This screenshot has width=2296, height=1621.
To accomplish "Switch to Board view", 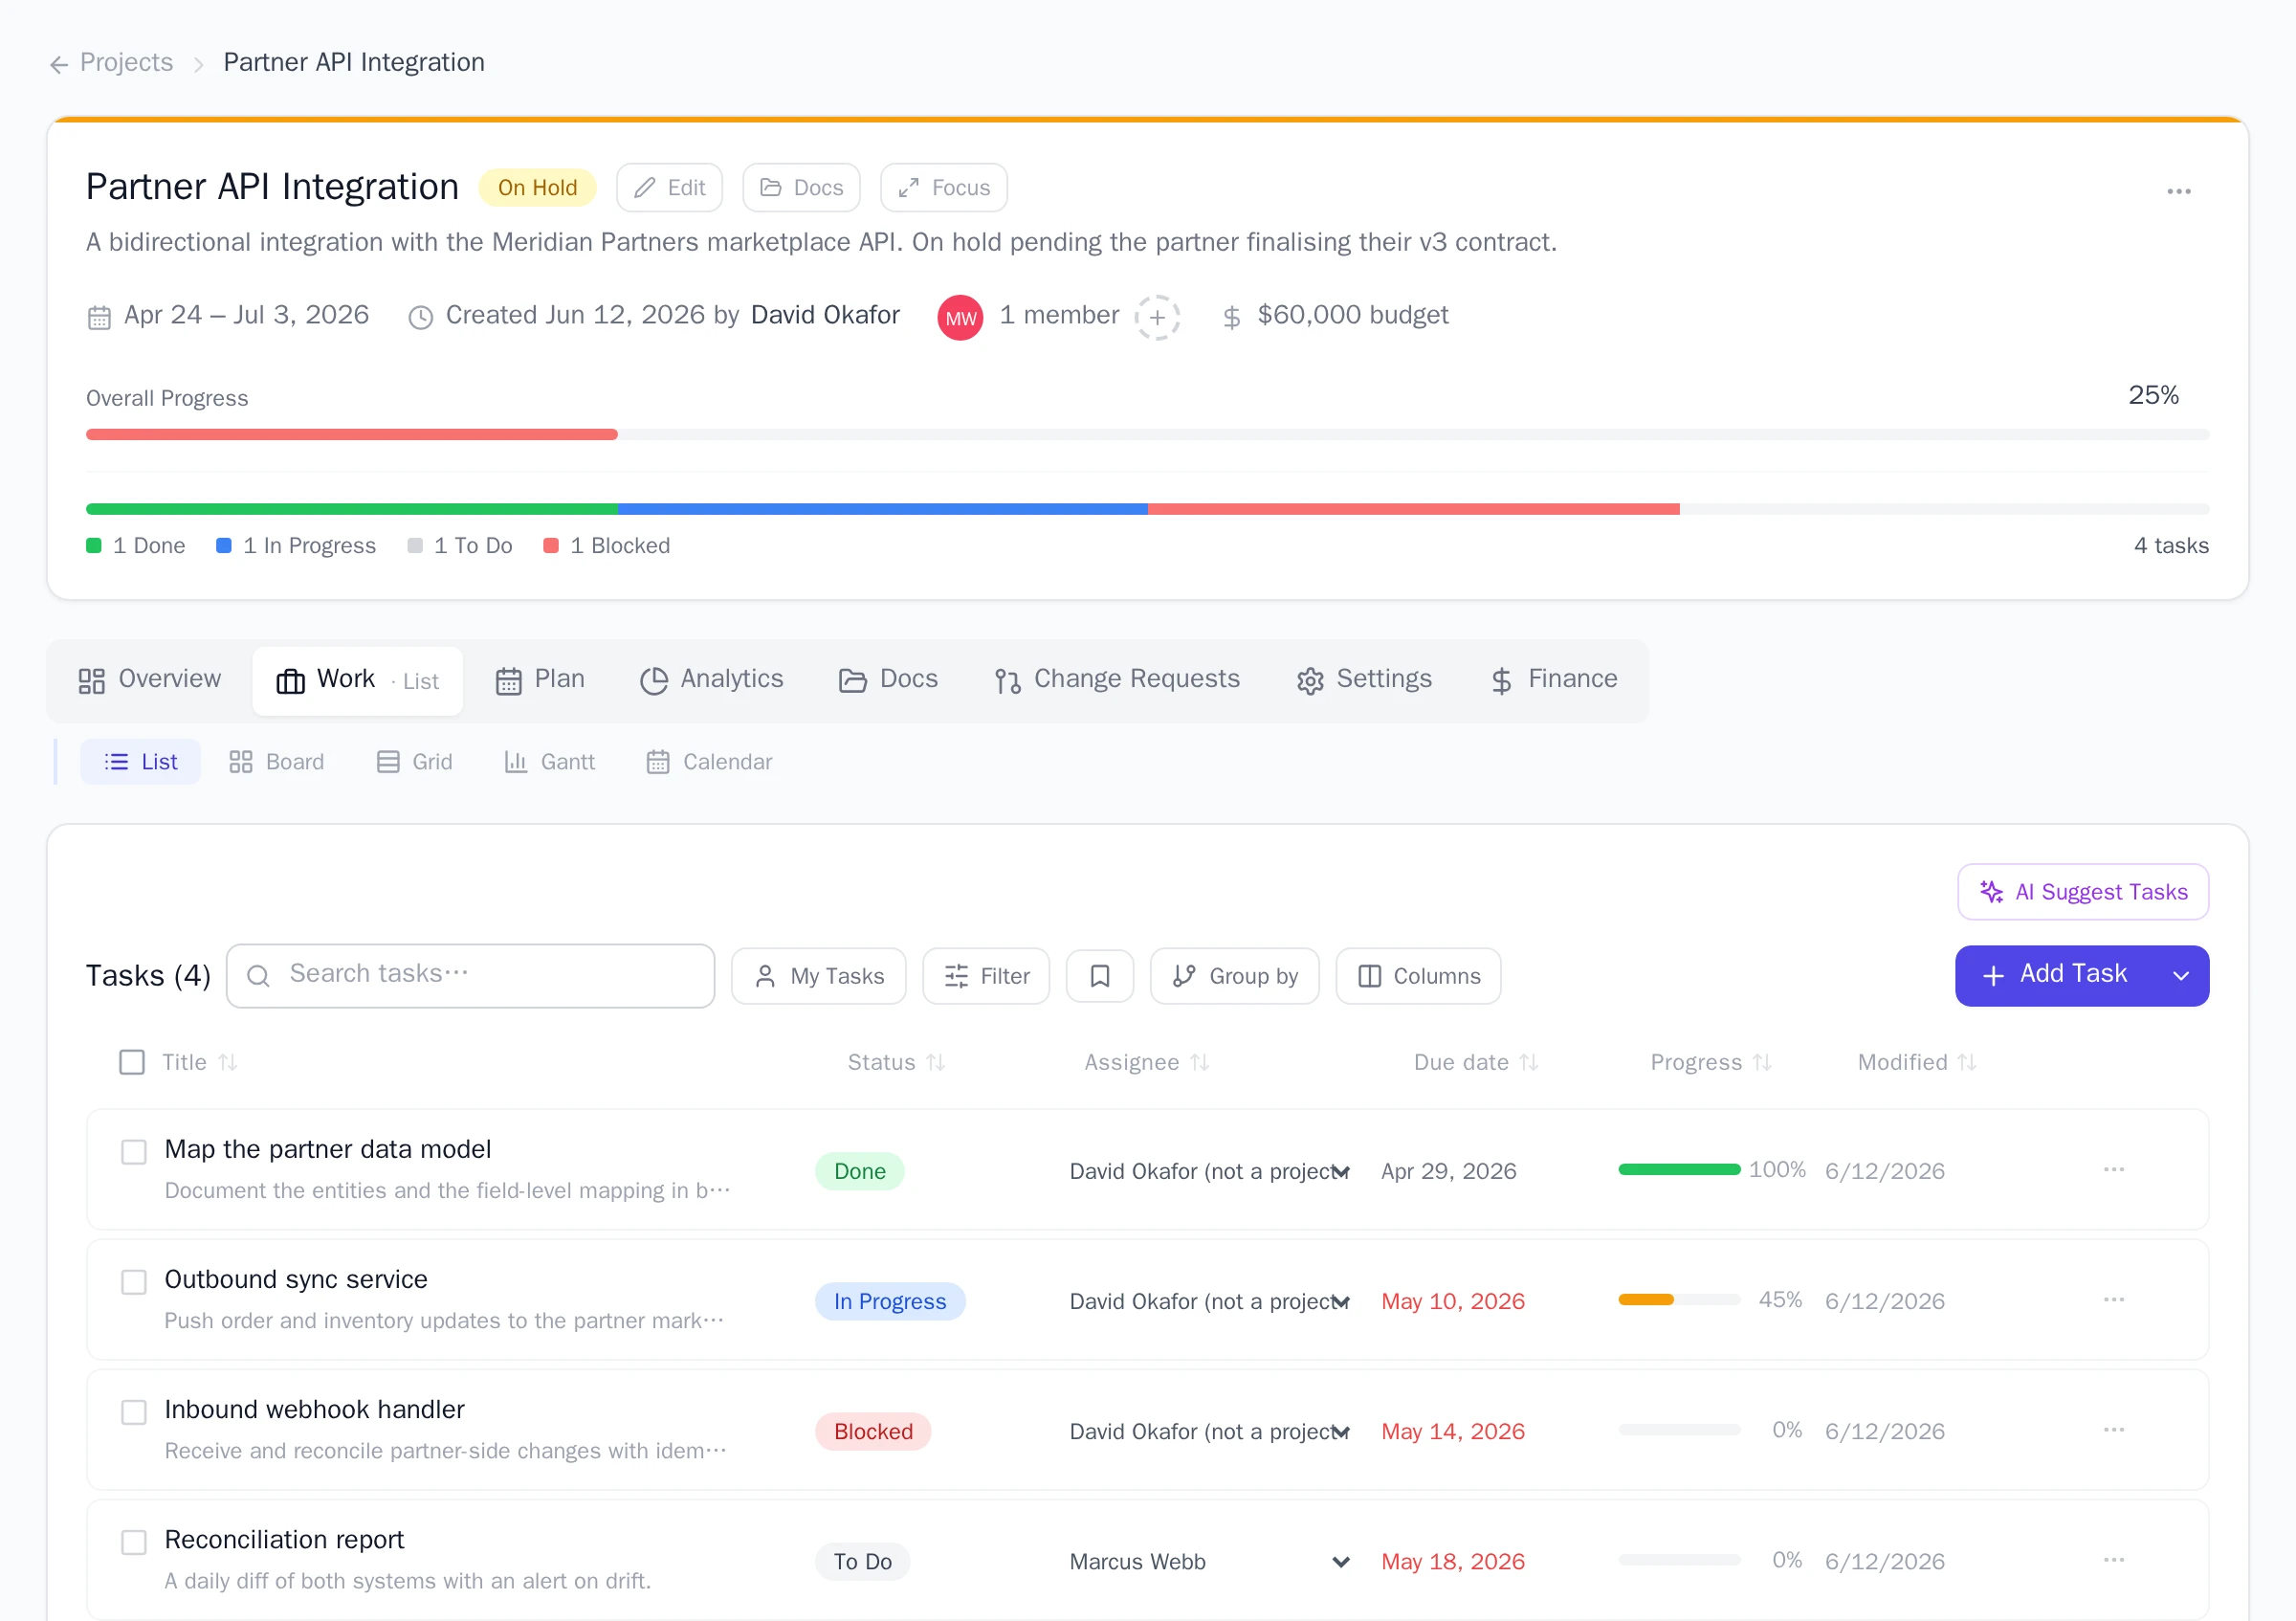I will click(x=277, y=762).
